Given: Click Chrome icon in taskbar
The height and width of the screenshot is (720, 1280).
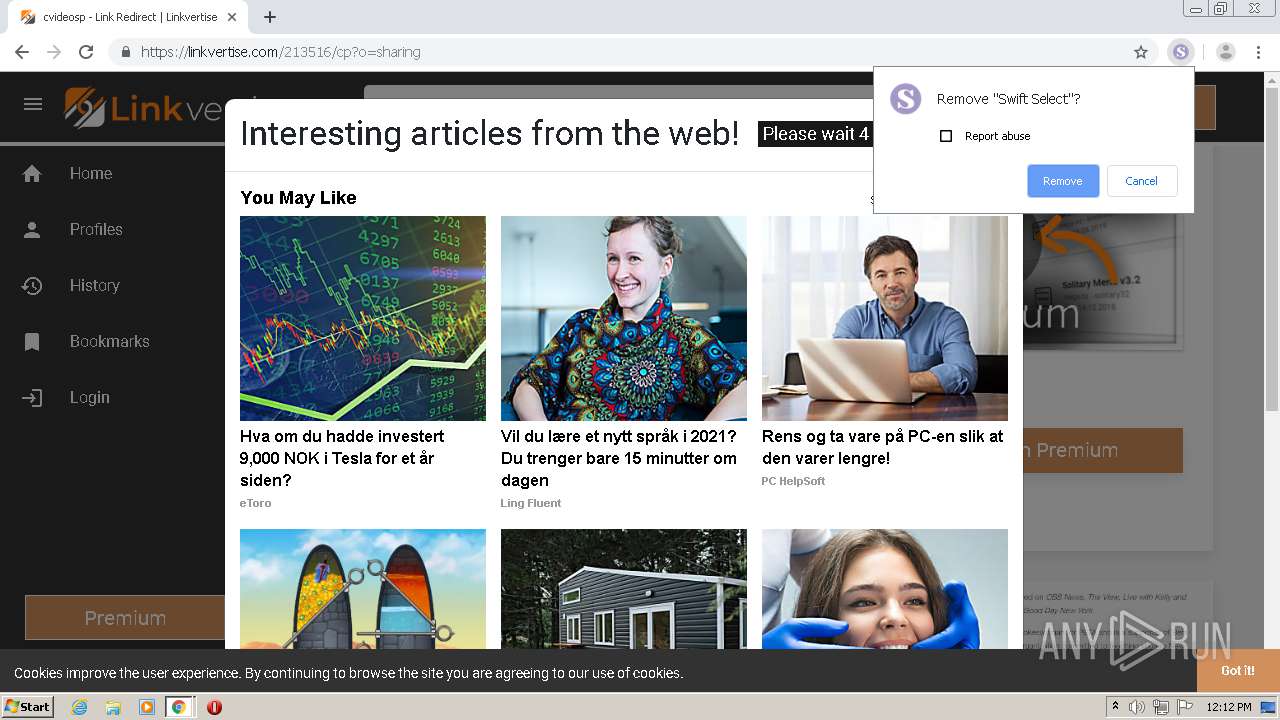Looking at the screenshot, I should (x=178, y=707).
